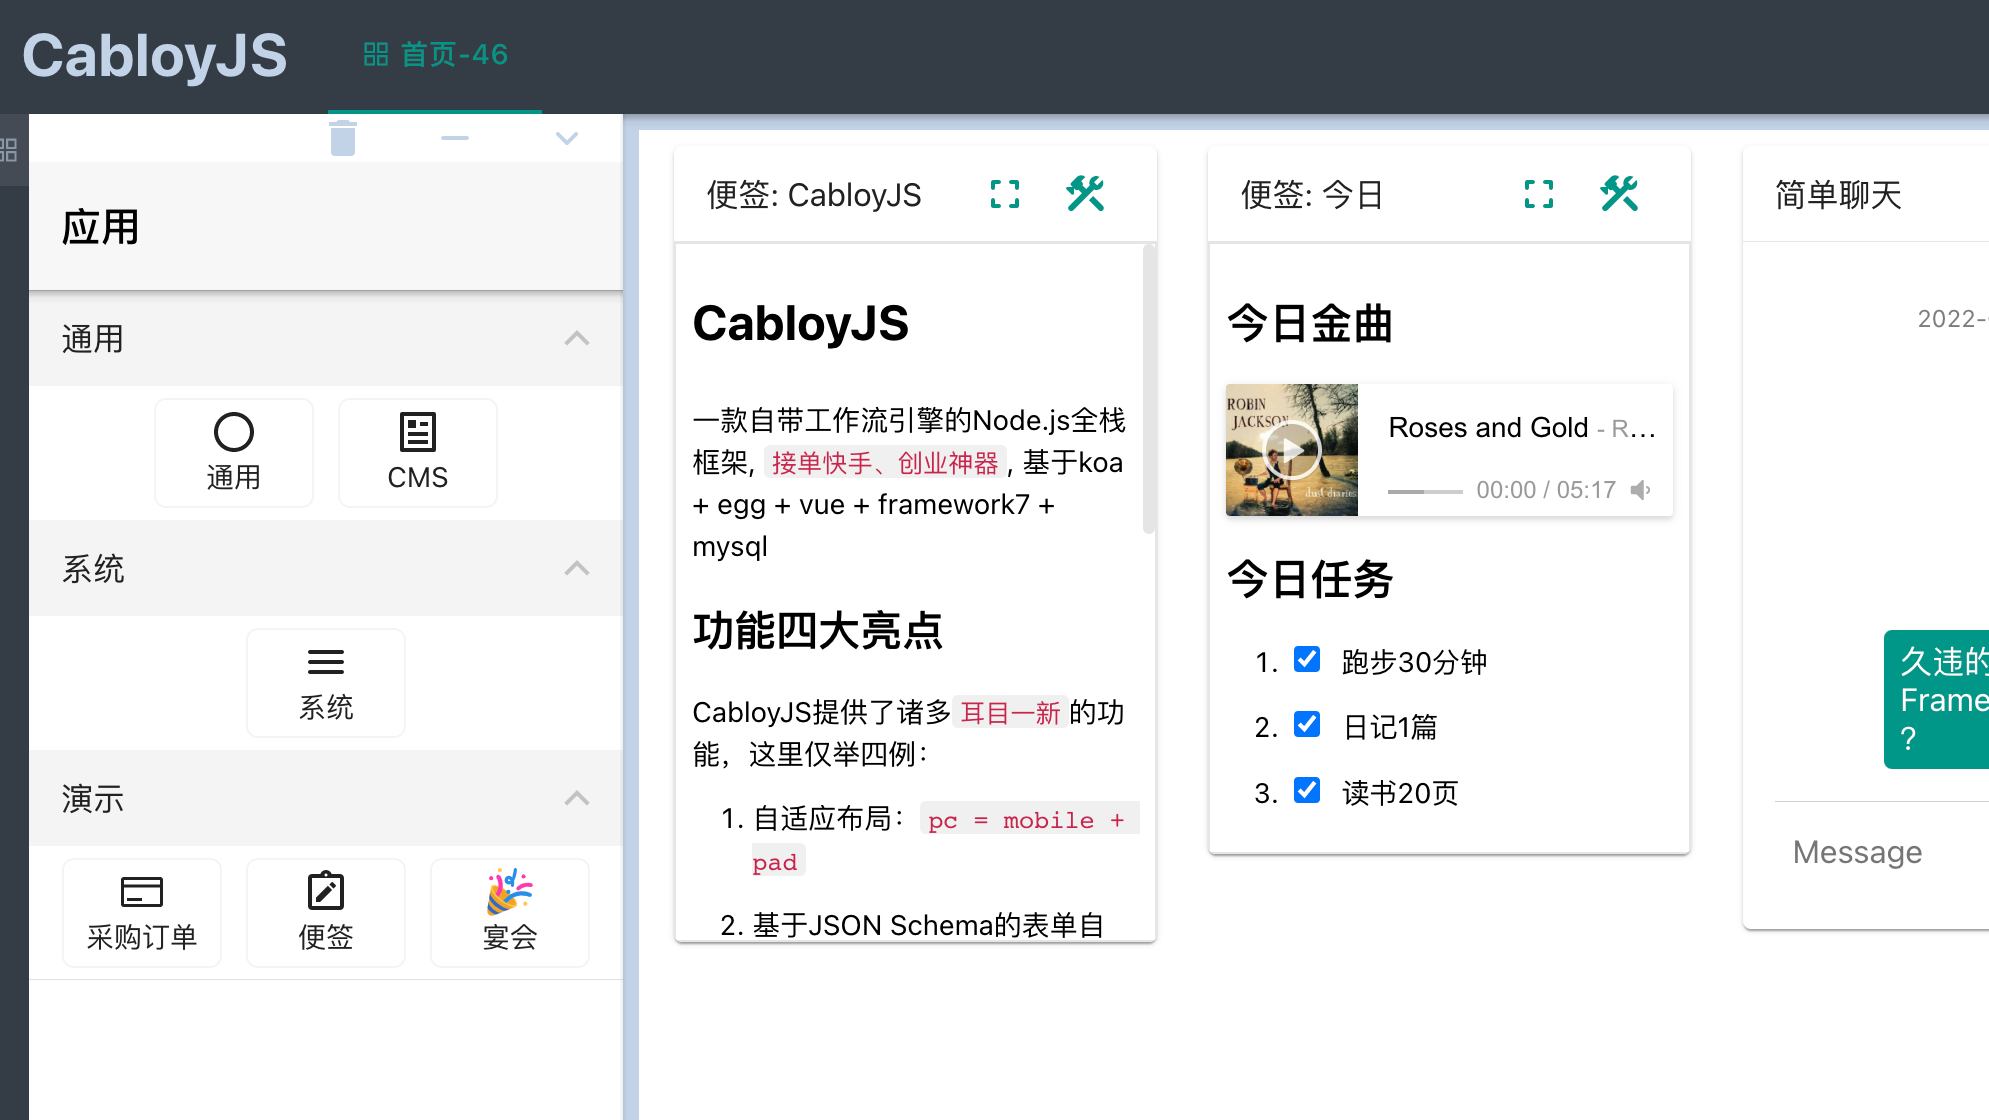This screenshot has width=1989, height=1120.
Task: Click the 'pc = mobile +' code text
Action: (x=1027, y=820)
